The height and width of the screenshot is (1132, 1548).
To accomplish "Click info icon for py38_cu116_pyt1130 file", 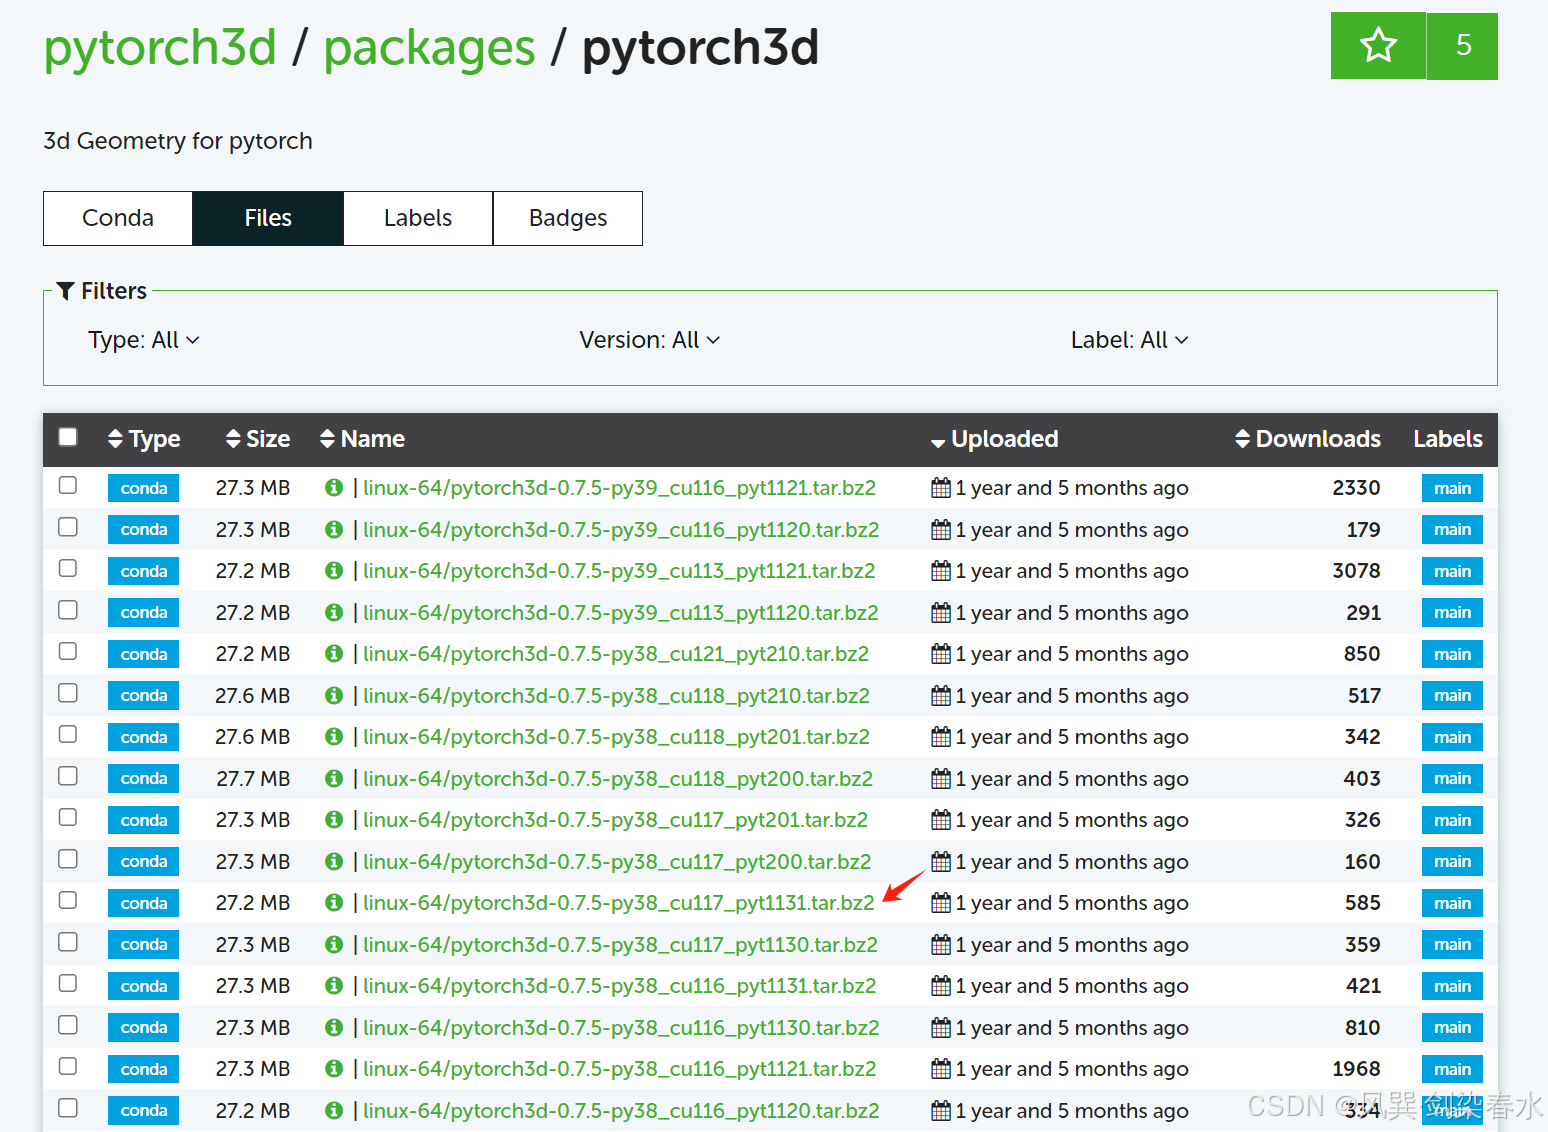I will click(334, 1027).
